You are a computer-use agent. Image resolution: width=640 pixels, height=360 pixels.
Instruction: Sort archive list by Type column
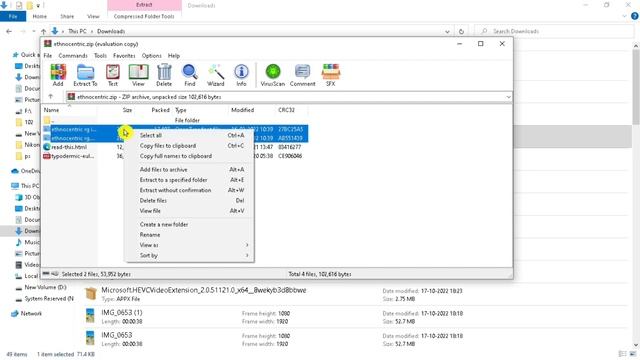pos(181,110)
